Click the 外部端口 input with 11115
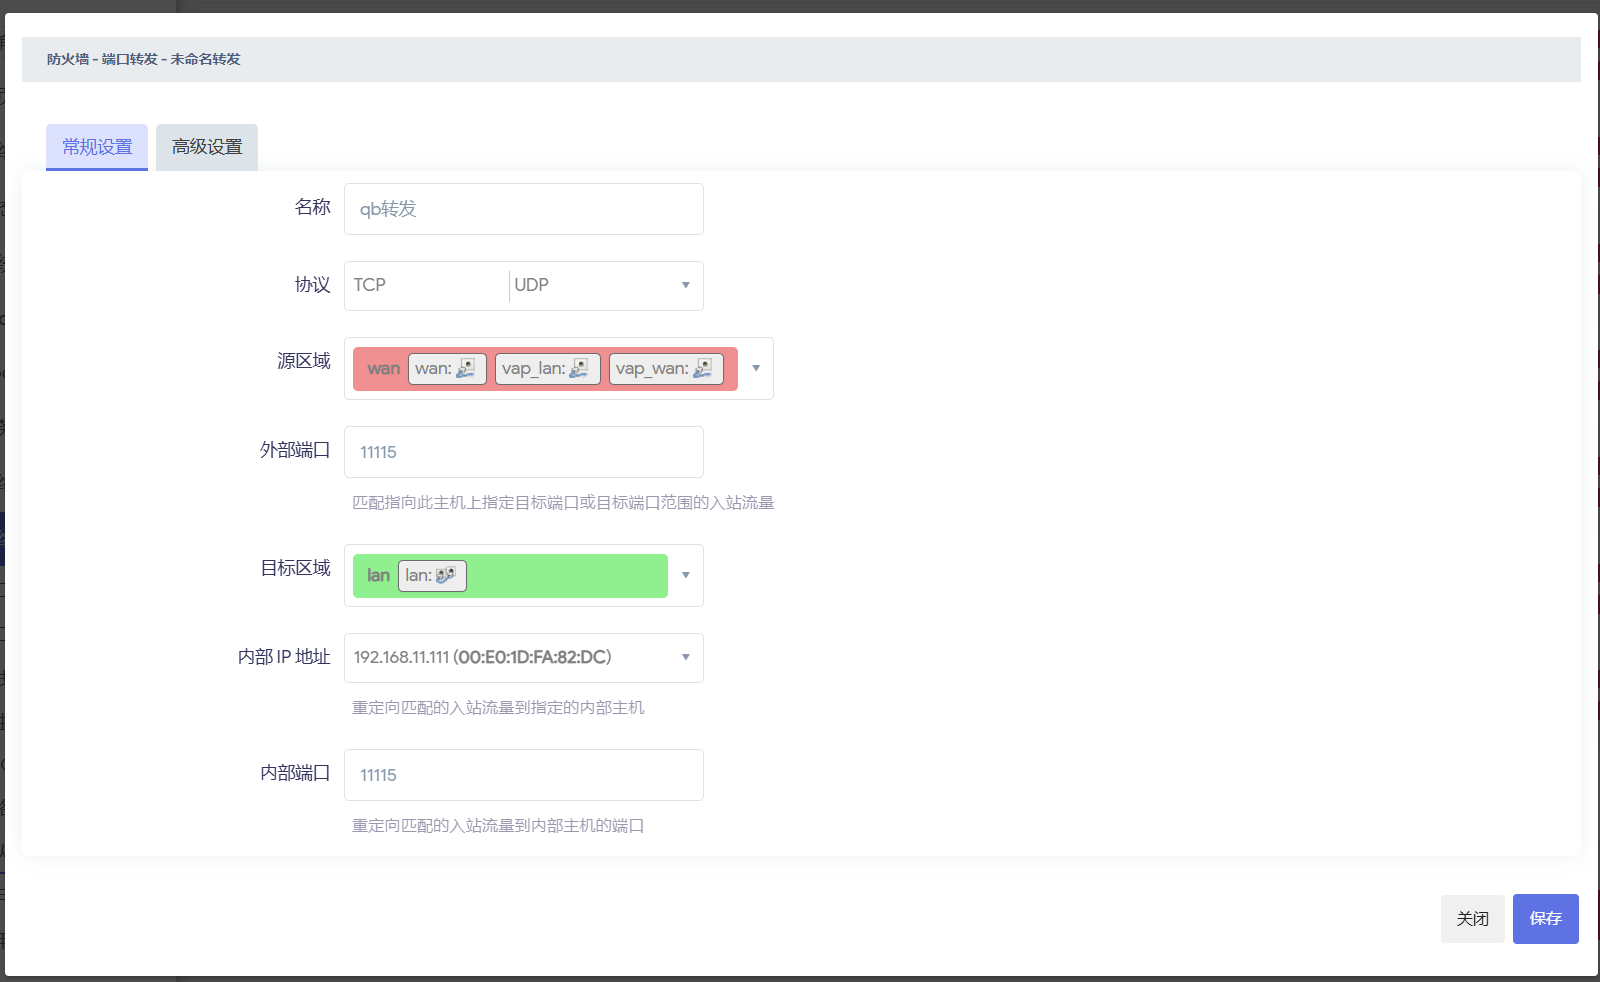Viewport: 1600px width, 982px height. coord(523,452)
